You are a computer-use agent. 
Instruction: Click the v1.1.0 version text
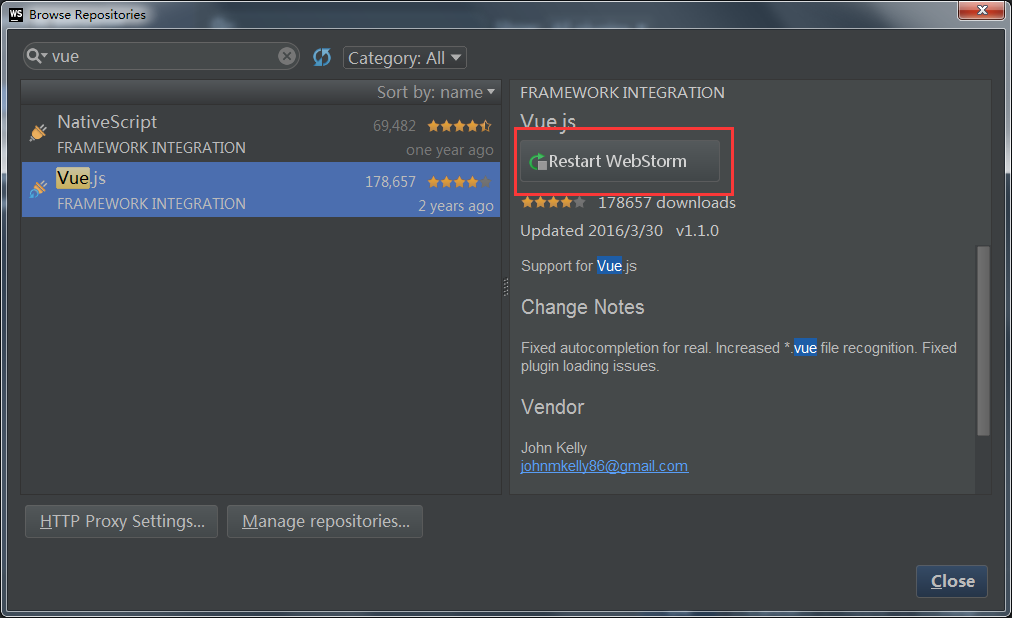click(697, 231)
